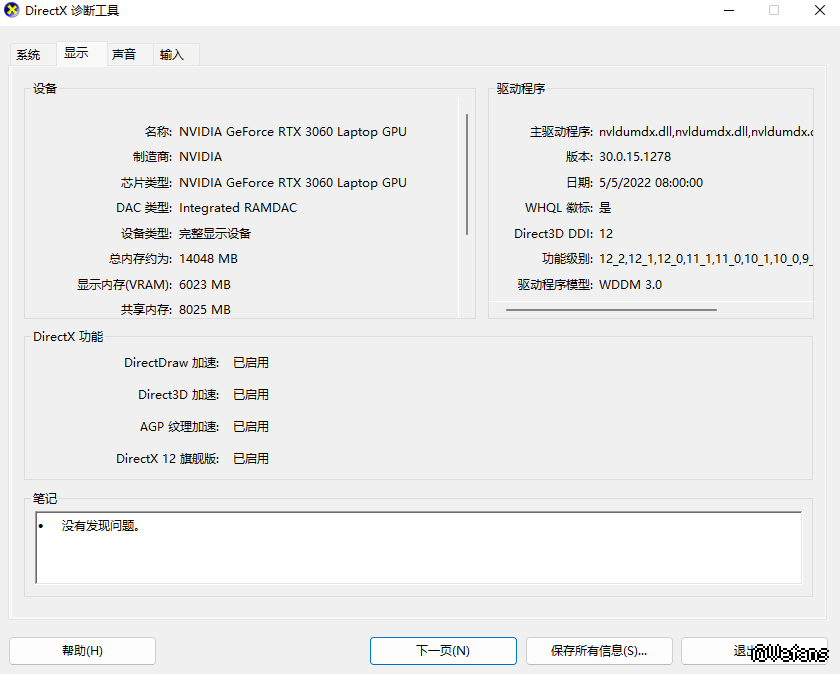The width and height of the screenshot is (840, 674).
Task: Click the device panel vertical scrollbar
Action: 467,174
